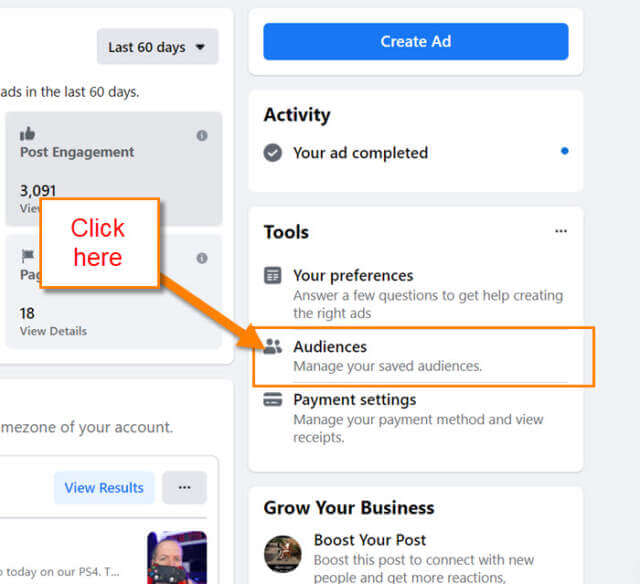Open the Last 60 days dropdown
640x584 pixels.
point(158,47)
